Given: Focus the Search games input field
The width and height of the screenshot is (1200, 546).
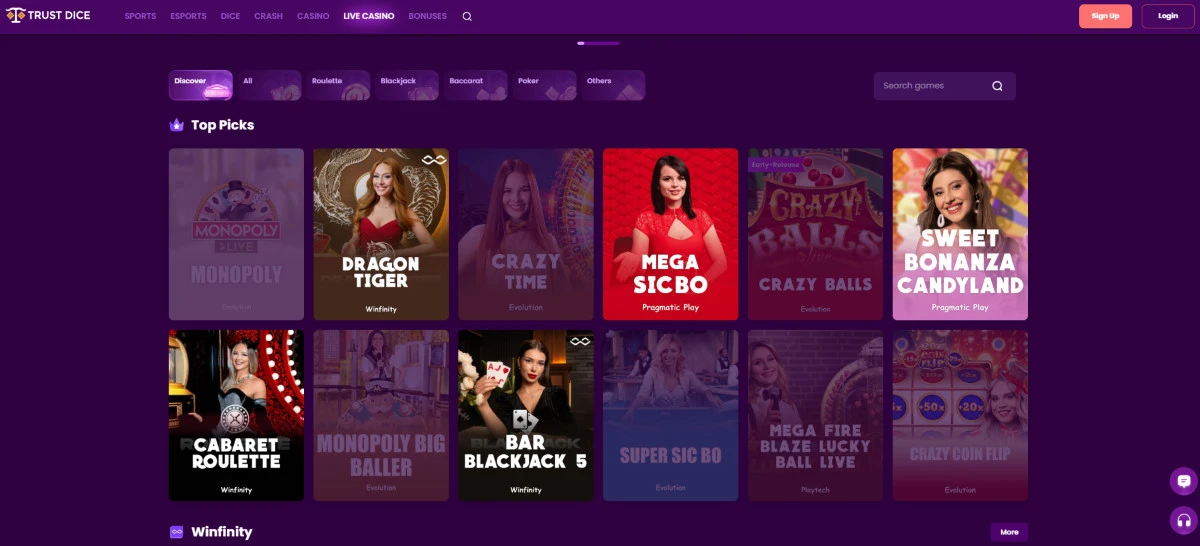Looking at the screenshot, I should pos(944,86).
